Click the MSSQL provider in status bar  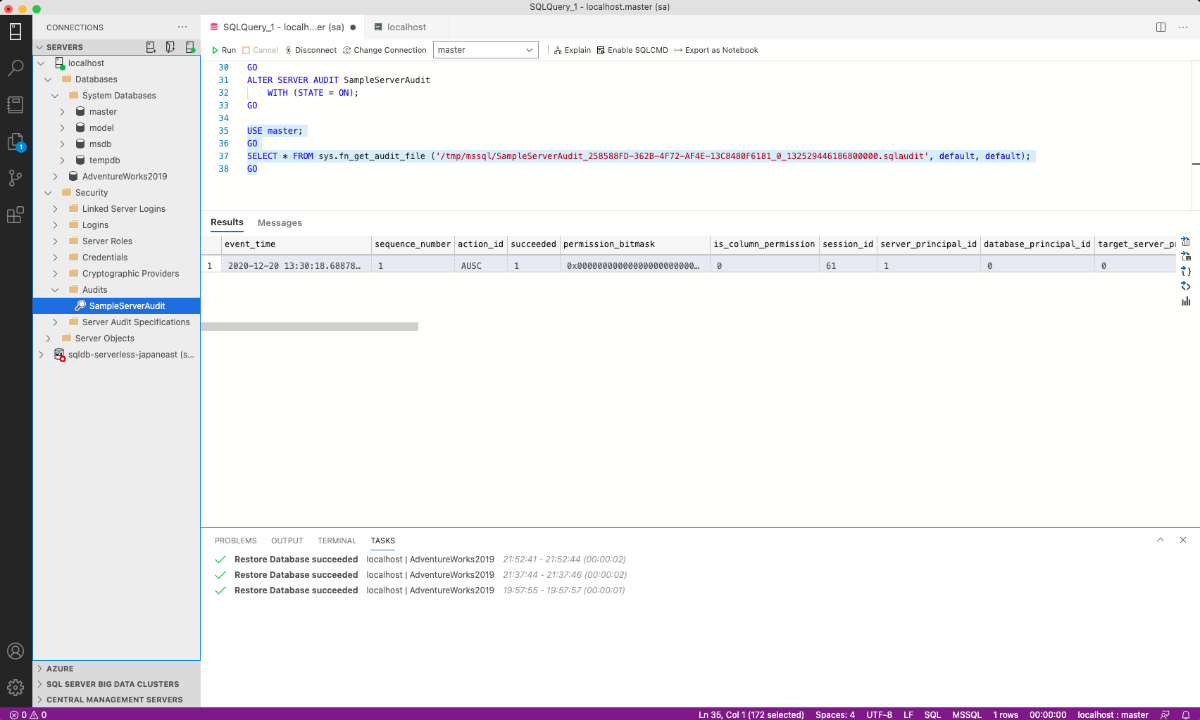(x=965, y=714)
